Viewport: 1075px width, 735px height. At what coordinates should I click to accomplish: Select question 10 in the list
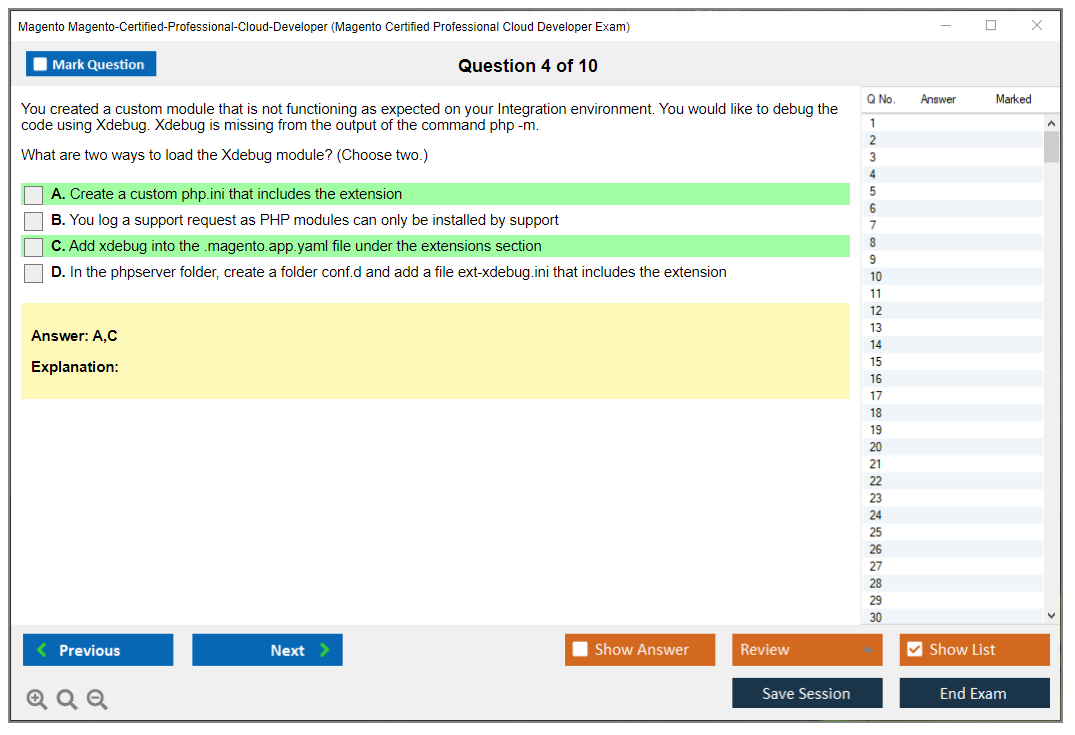[x=876, y=277]
